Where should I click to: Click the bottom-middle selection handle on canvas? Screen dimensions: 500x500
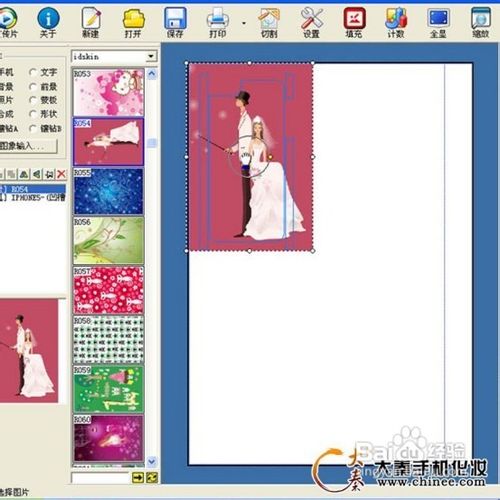coord(250,251)
